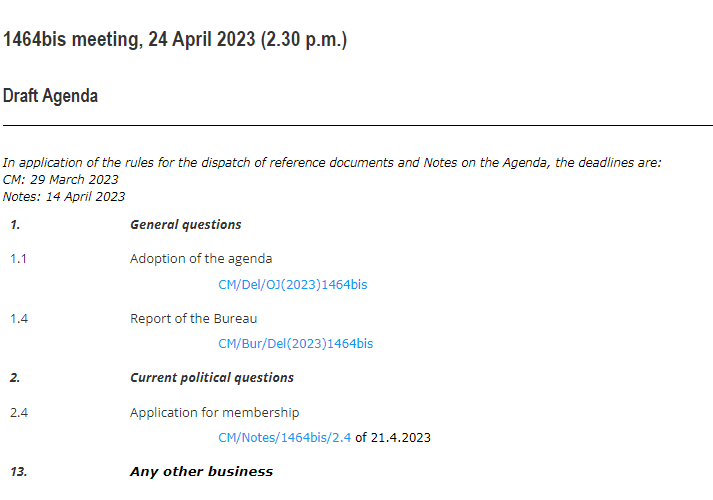Click the 'Report of the Bureau' item
The image size is (713, 500).
click(194, 319)
